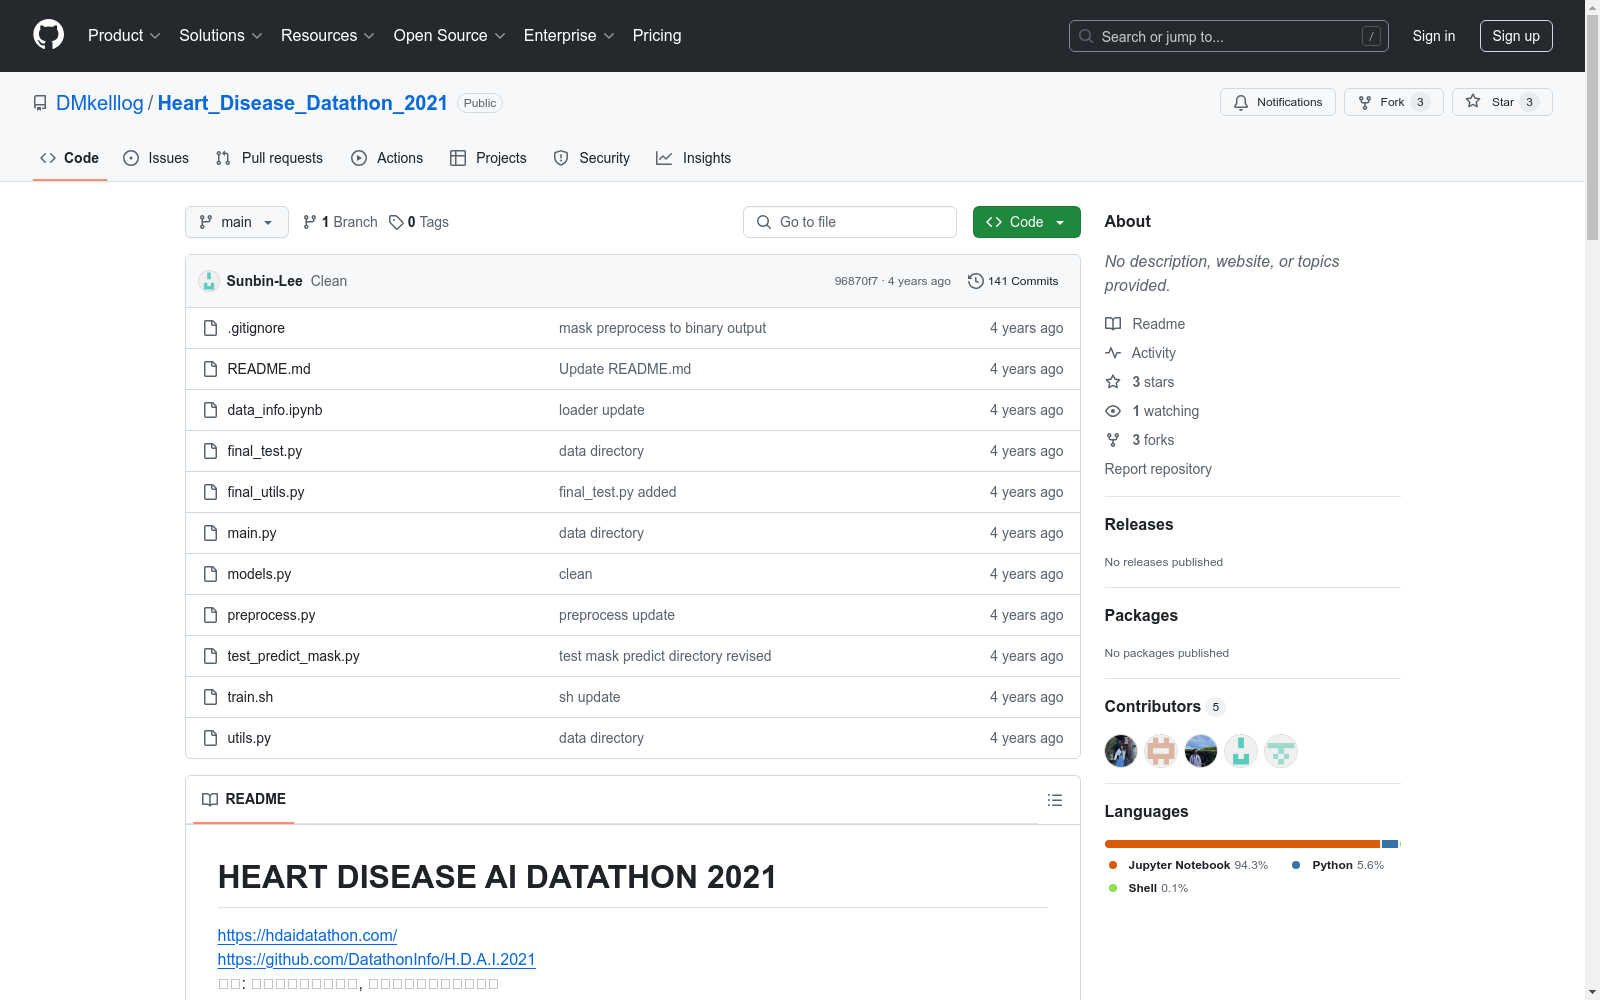
Task: Open the hdaidatathon.com link
Action: click(307, 935)
